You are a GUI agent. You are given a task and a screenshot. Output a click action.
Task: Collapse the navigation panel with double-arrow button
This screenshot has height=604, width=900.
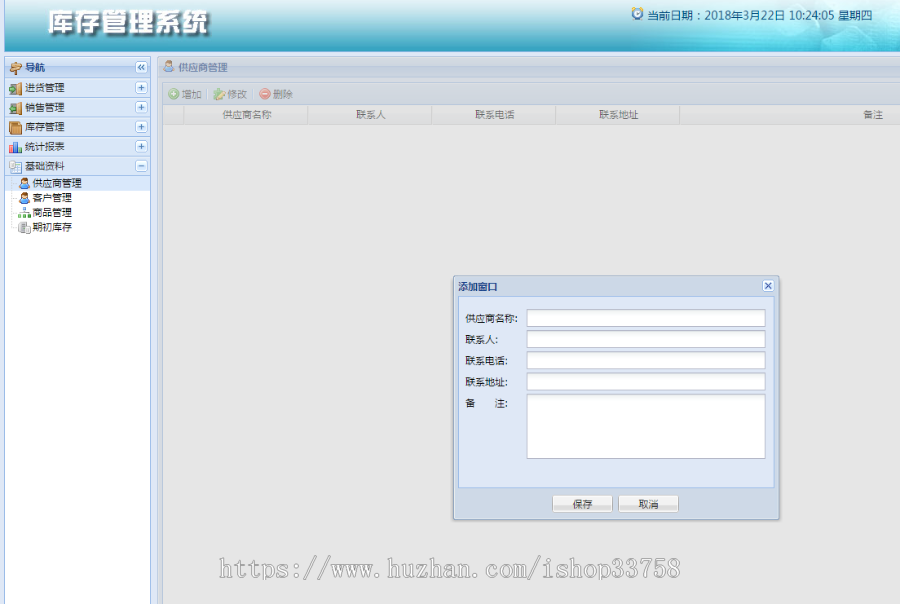point(140,68)
